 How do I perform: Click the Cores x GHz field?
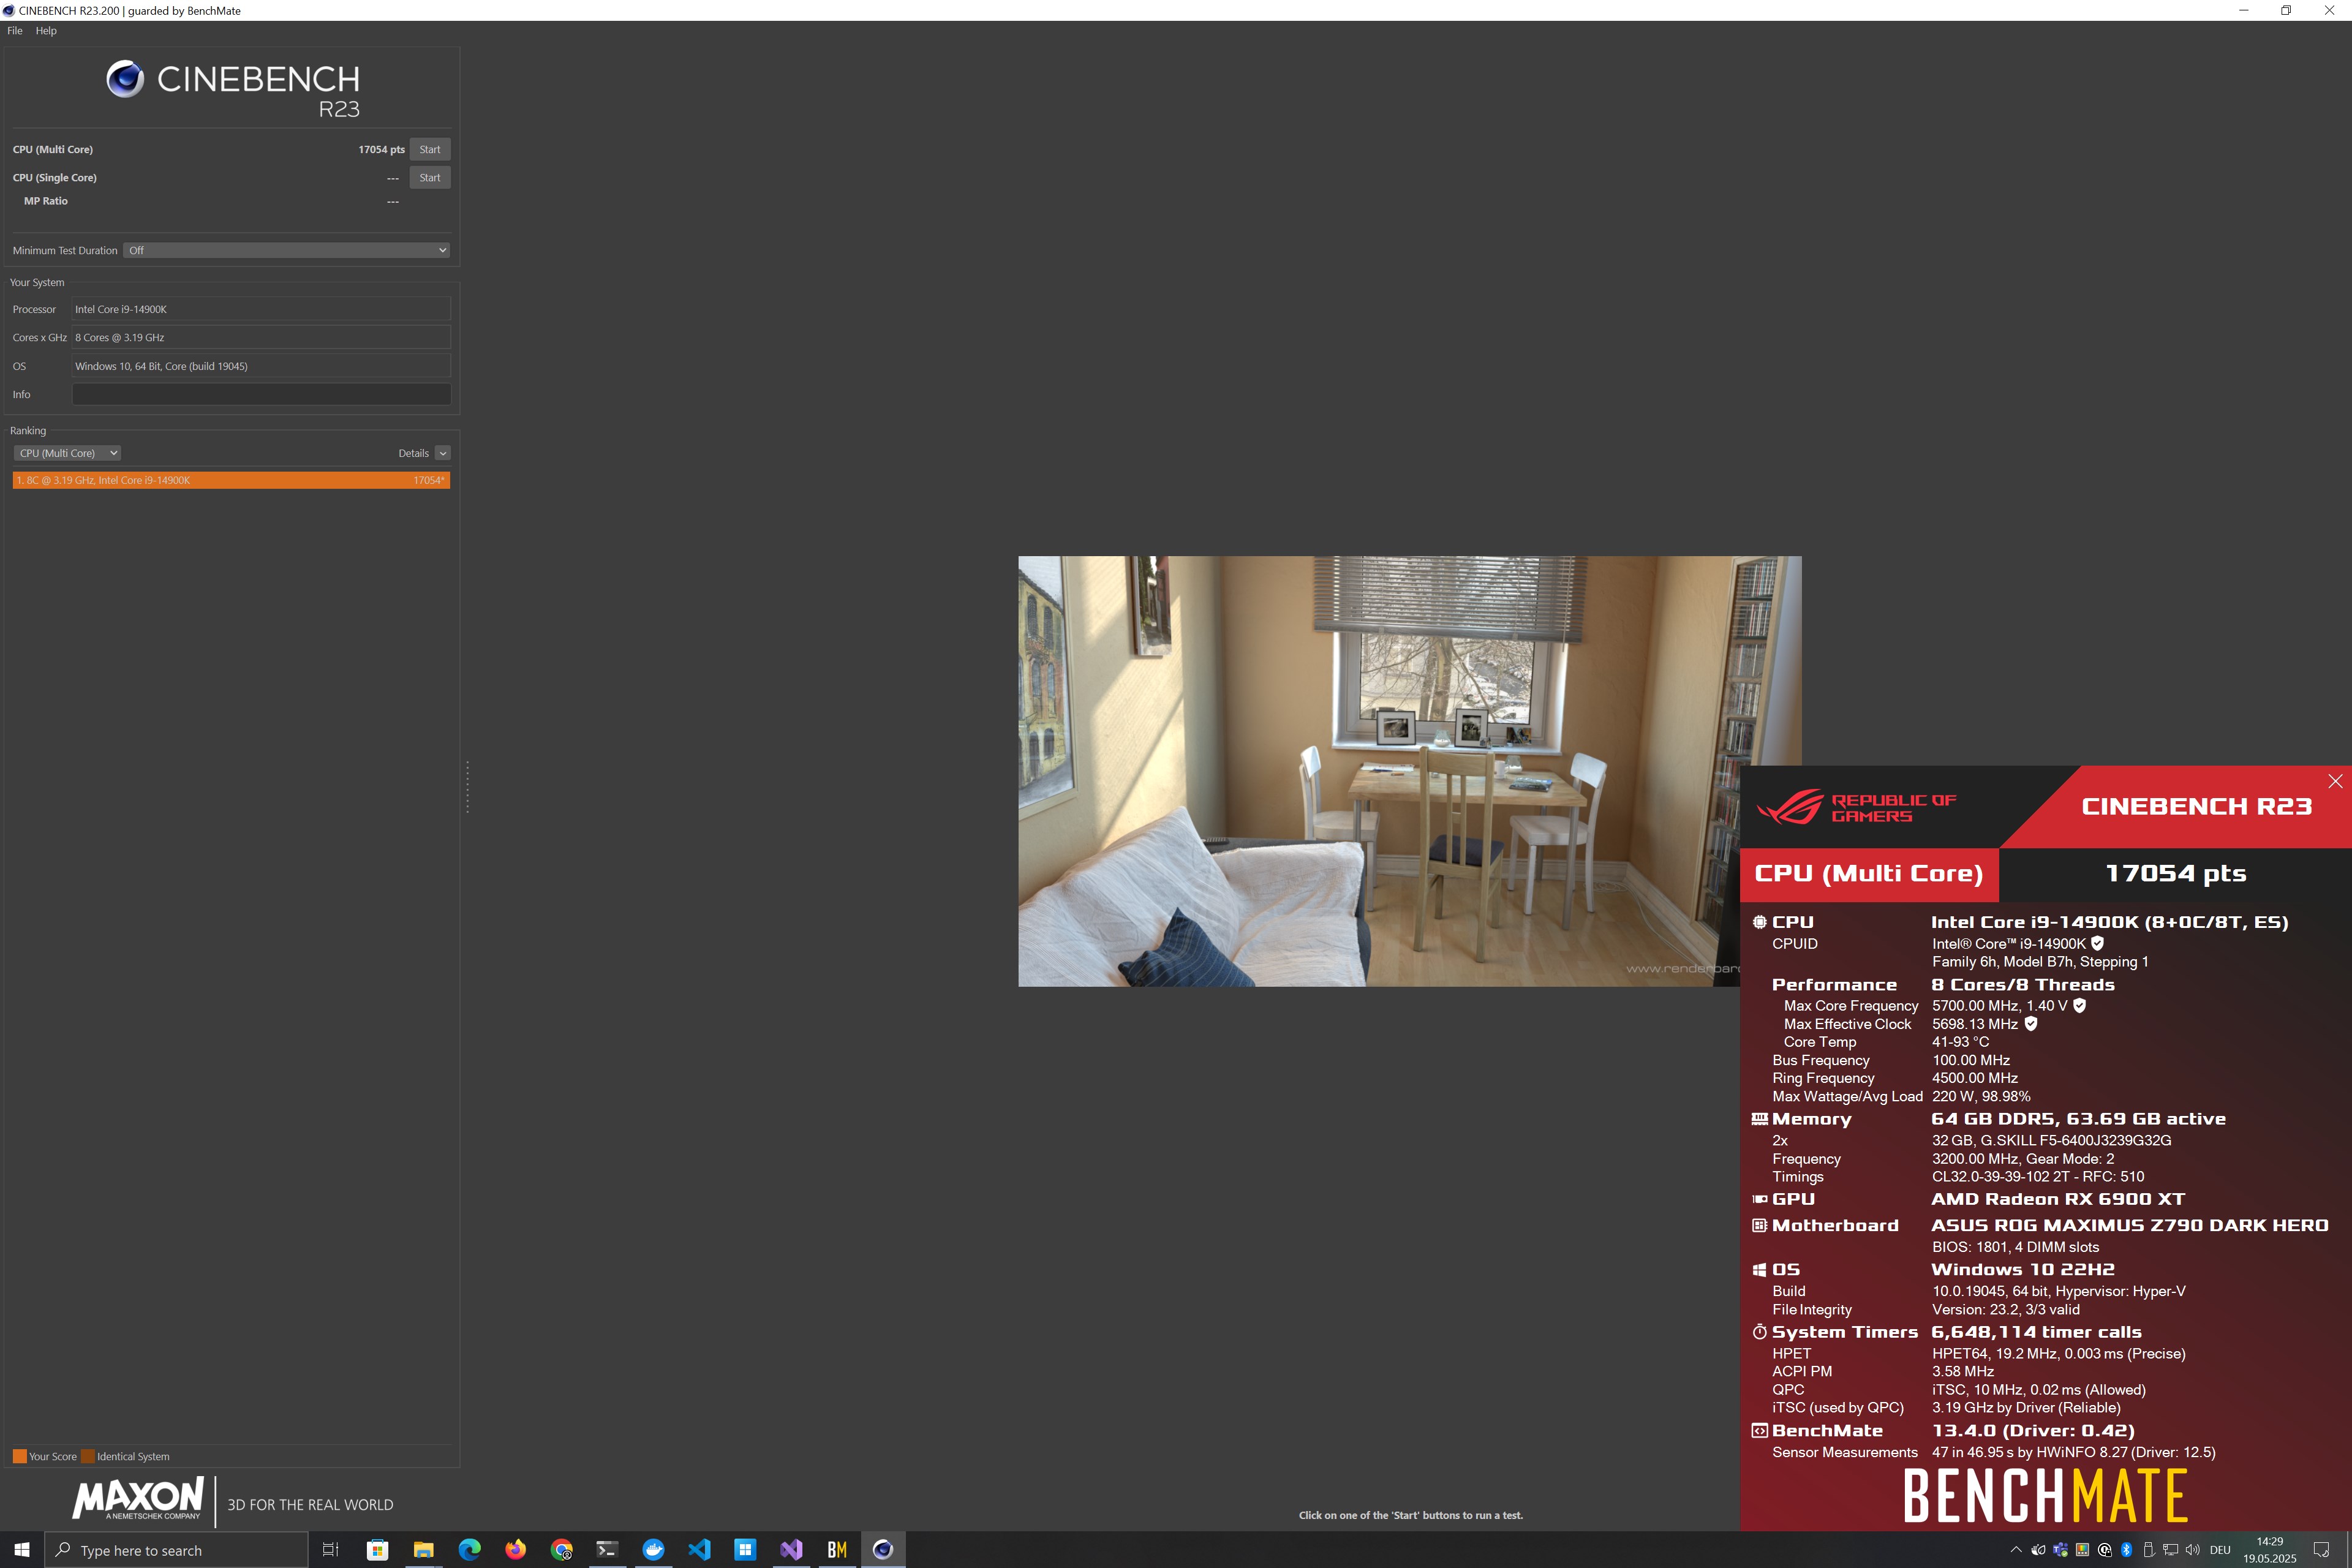261,337
